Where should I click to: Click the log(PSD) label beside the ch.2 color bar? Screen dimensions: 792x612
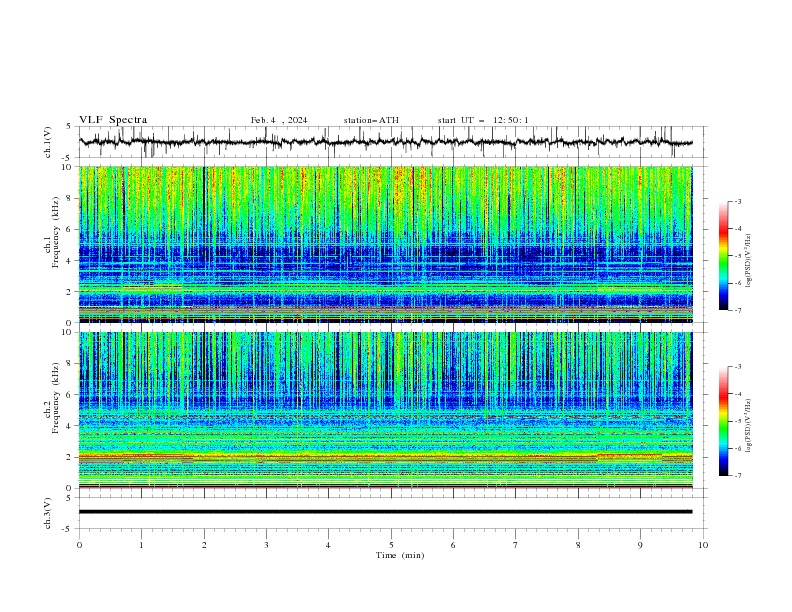point(748,426)
